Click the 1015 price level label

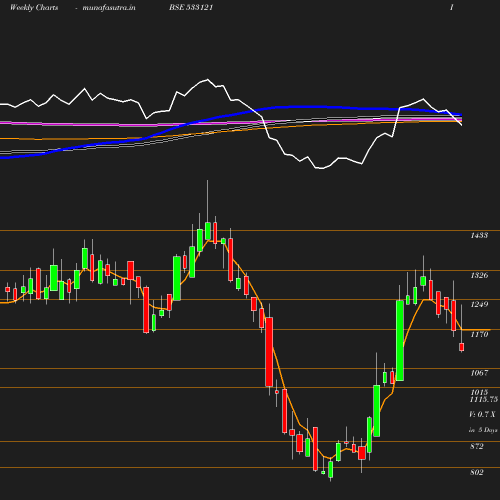pos(479,392)
